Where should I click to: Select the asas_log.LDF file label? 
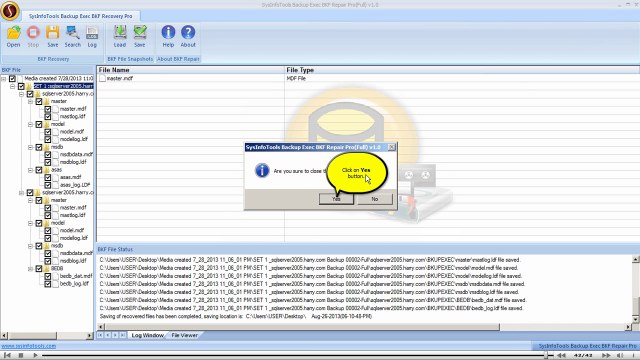pyautogui.click(x=75, y=185)
